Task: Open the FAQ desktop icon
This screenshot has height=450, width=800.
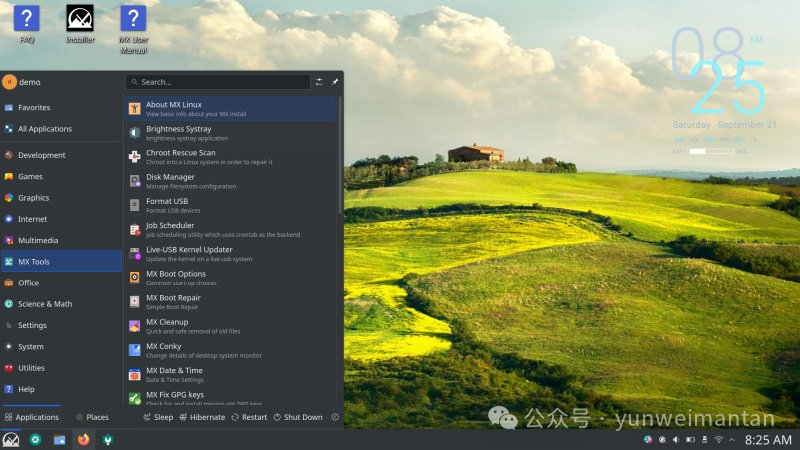Action: coord(27,24)
